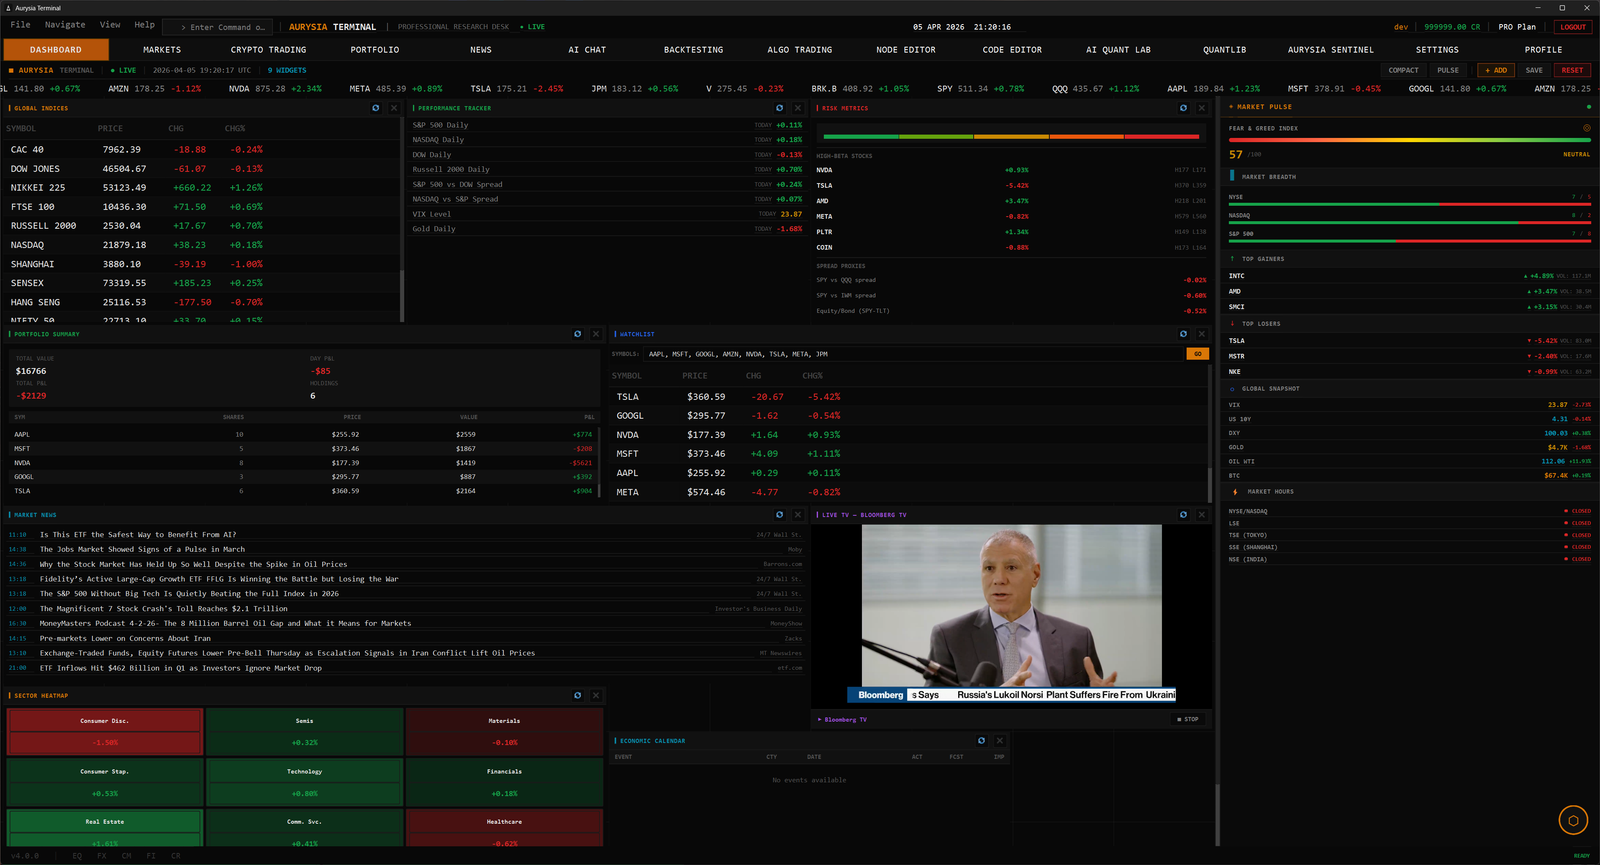Switch to the Crypto Trading tab
This screenshot has width=1600, height=865.
click(x=269, y=50)
